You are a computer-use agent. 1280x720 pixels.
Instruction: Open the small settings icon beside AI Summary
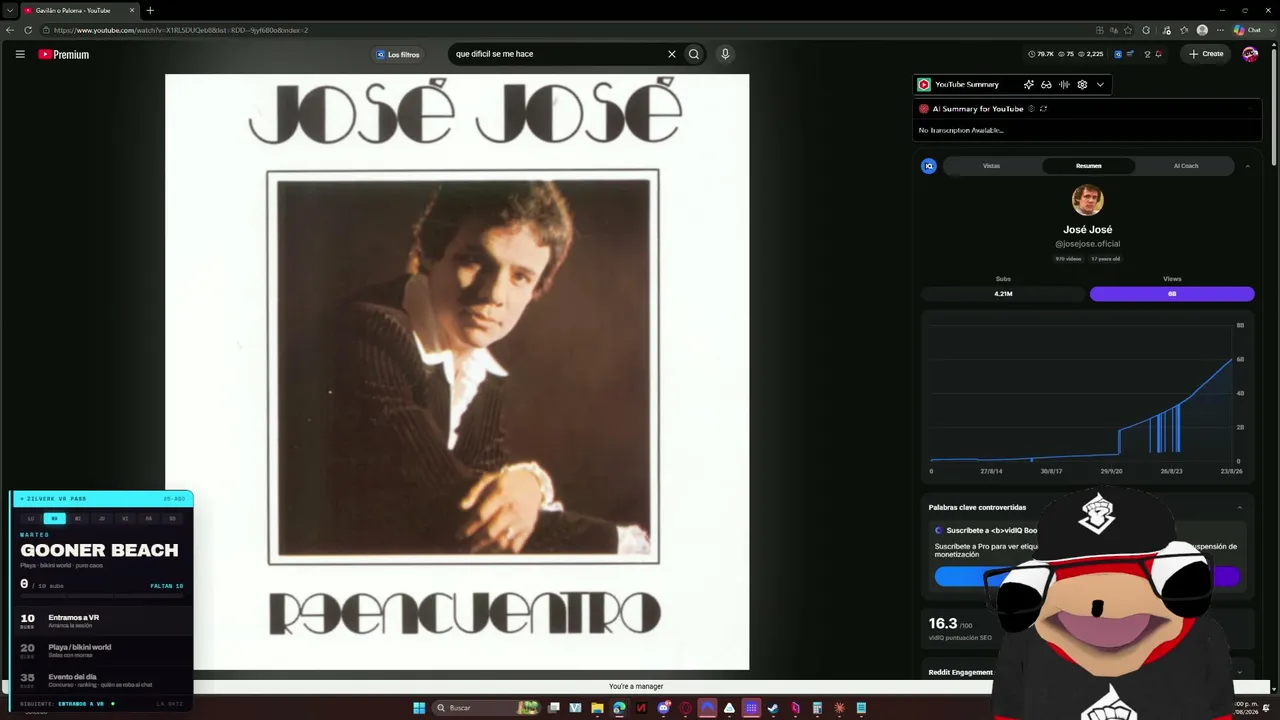click(1031, 109)
